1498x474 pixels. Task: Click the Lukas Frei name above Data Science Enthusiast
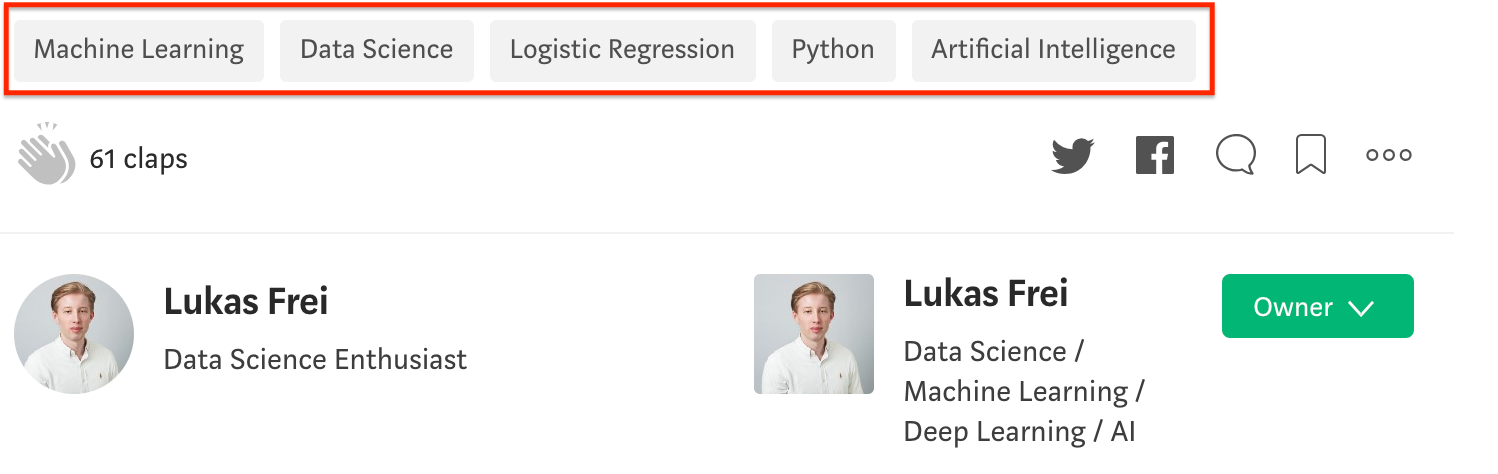(x=246, y=301)
